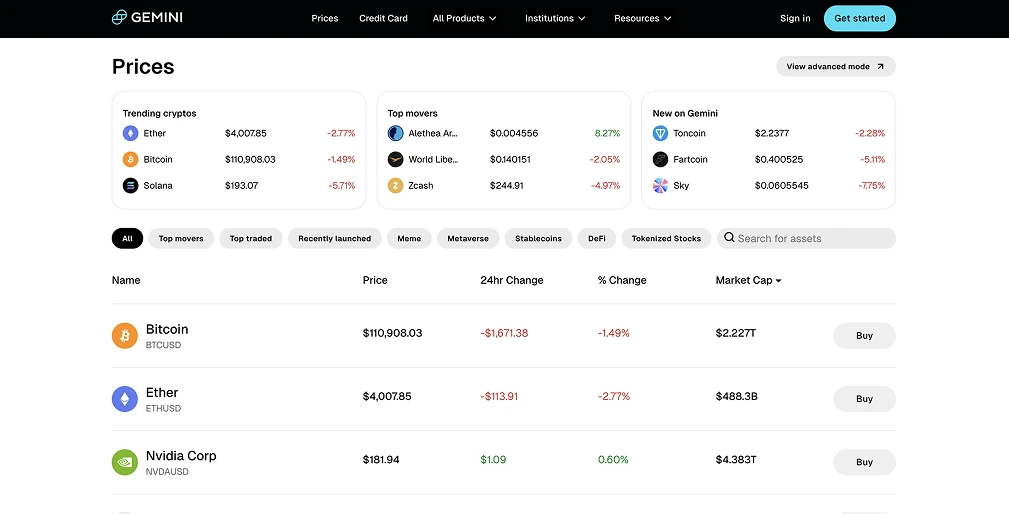
Task: Click the Alethea icon in Top movers
Action: click(x=395, y=133)
